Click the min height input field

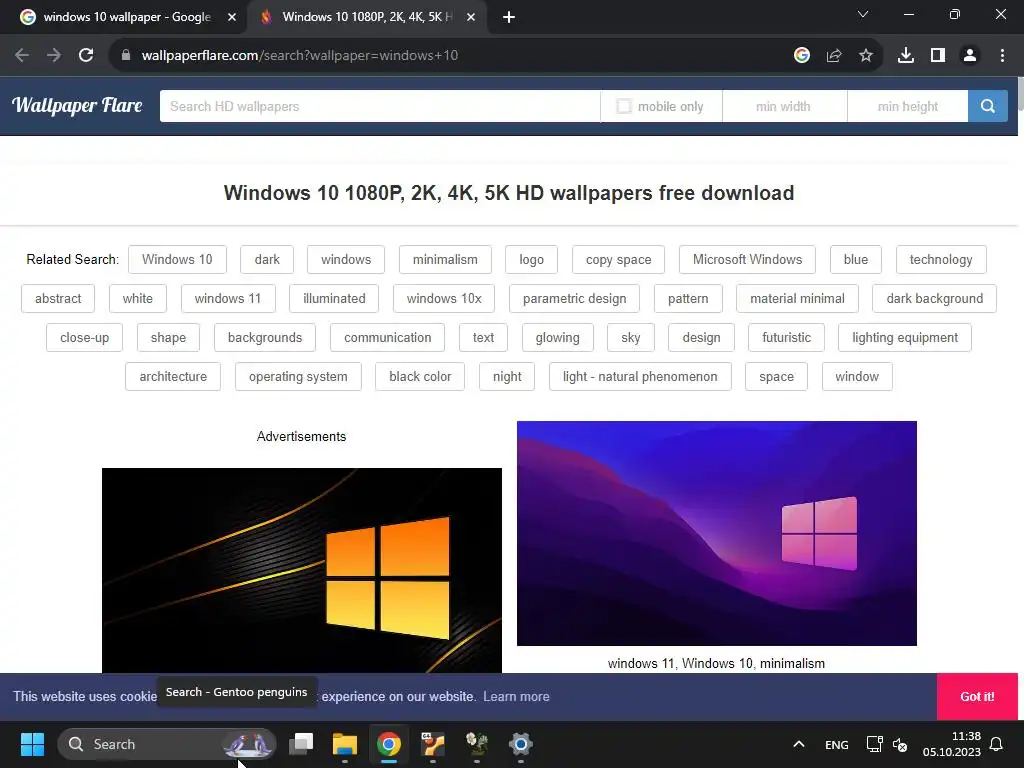point(908,106)
